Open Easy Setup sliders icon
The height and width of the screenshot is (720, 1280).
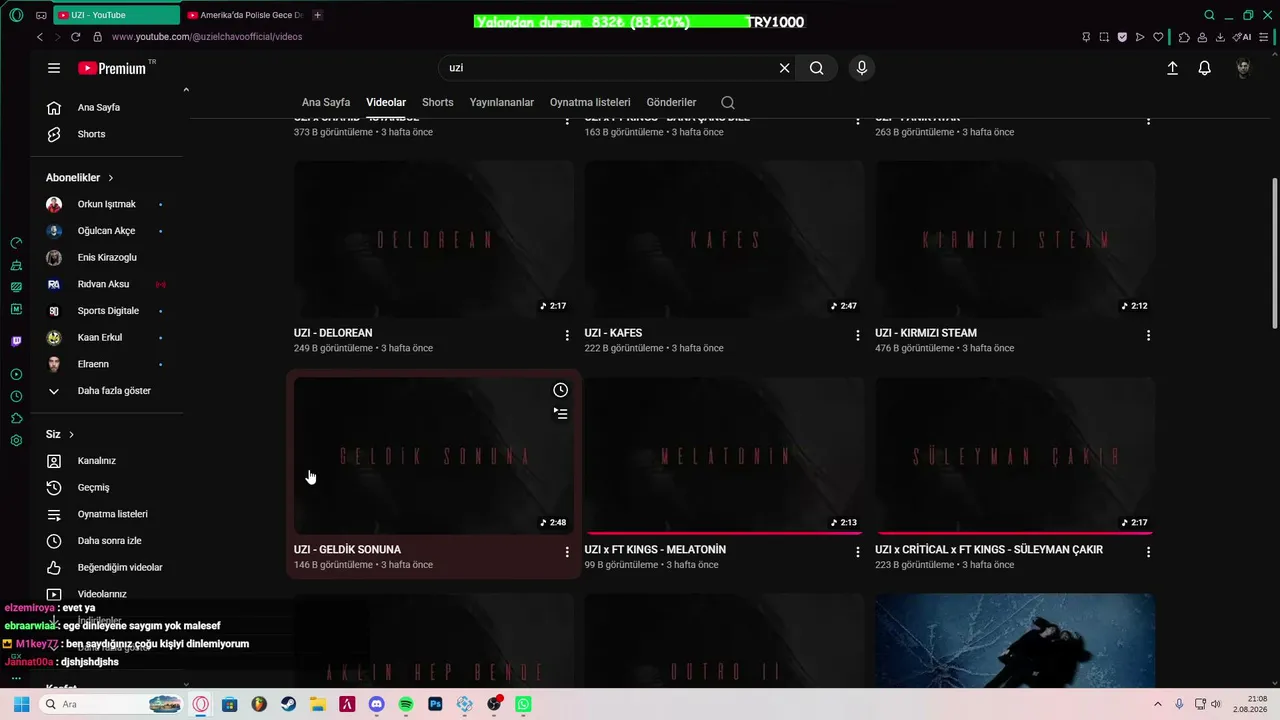[x=1266, y=37]
